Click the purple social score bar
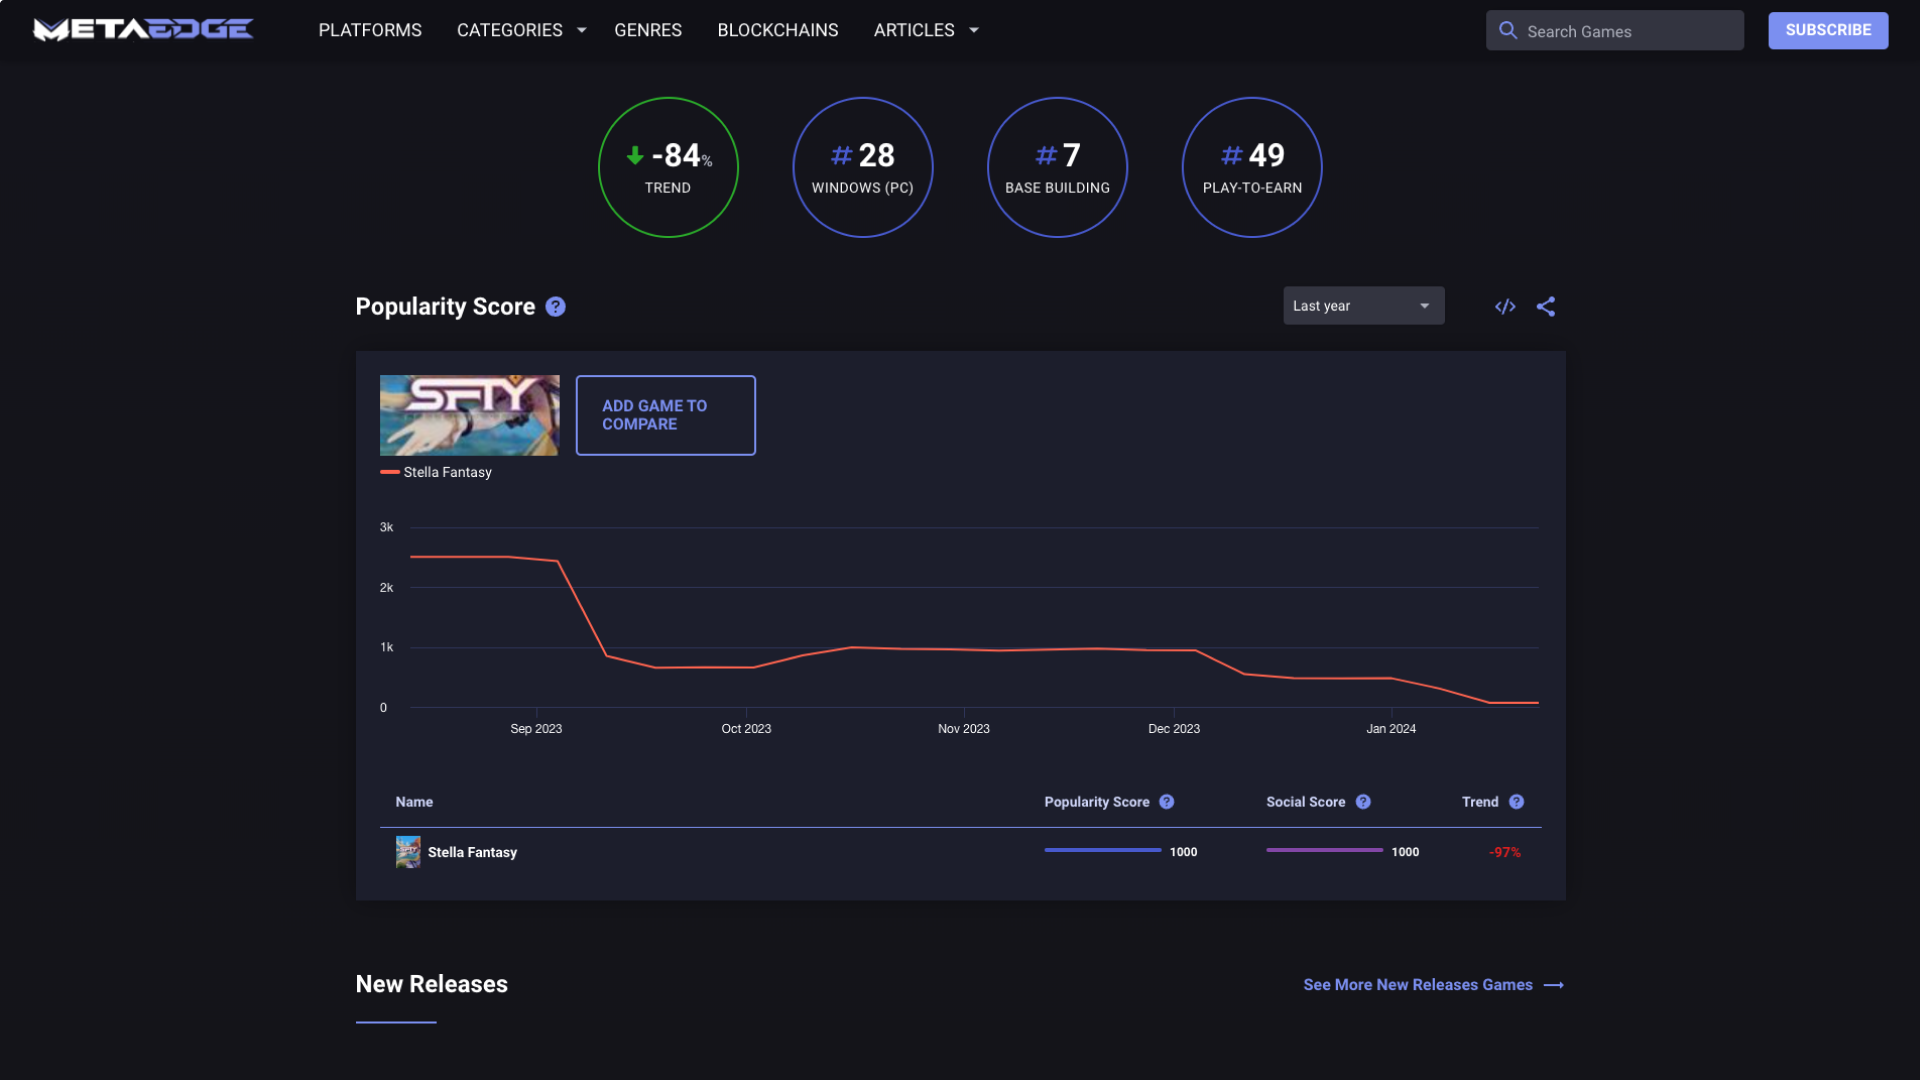This screenshot has height=1080, width=1920. coord(1325,850)
